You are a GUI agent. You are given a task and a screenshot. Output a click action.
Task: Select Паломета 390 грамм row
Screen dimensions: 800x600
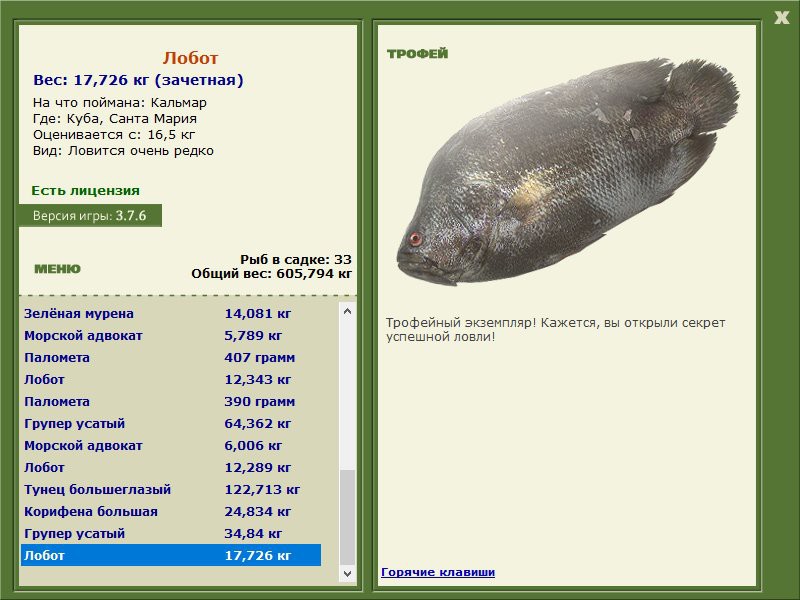tap(171, 401)
